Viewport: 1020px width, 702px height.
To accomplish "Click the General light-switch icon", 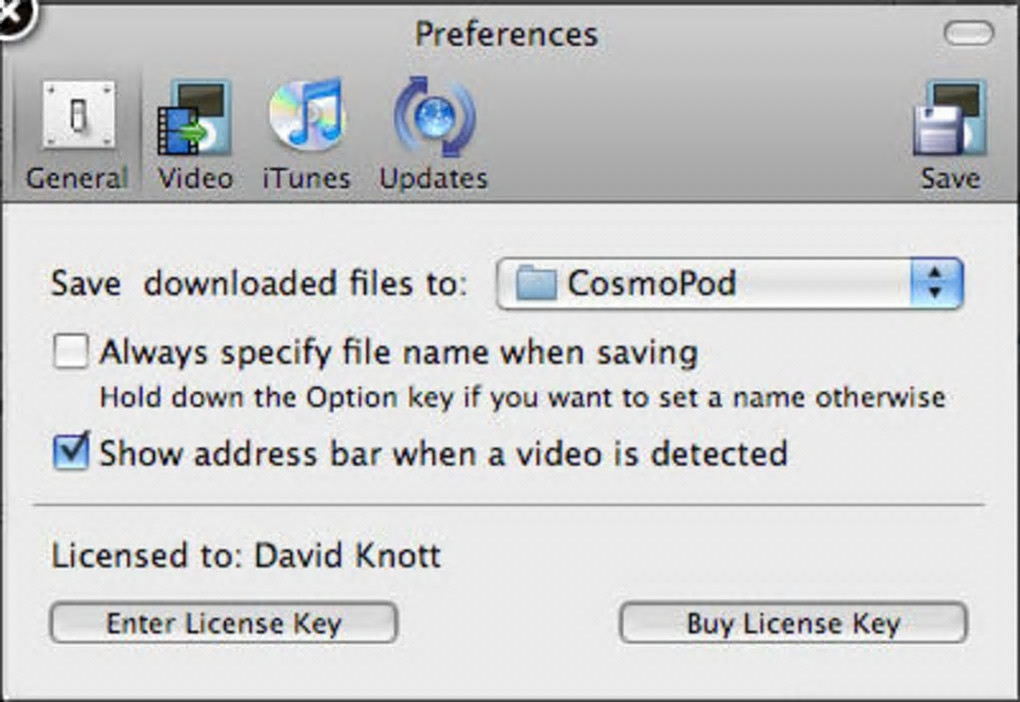I will [77, 115].
